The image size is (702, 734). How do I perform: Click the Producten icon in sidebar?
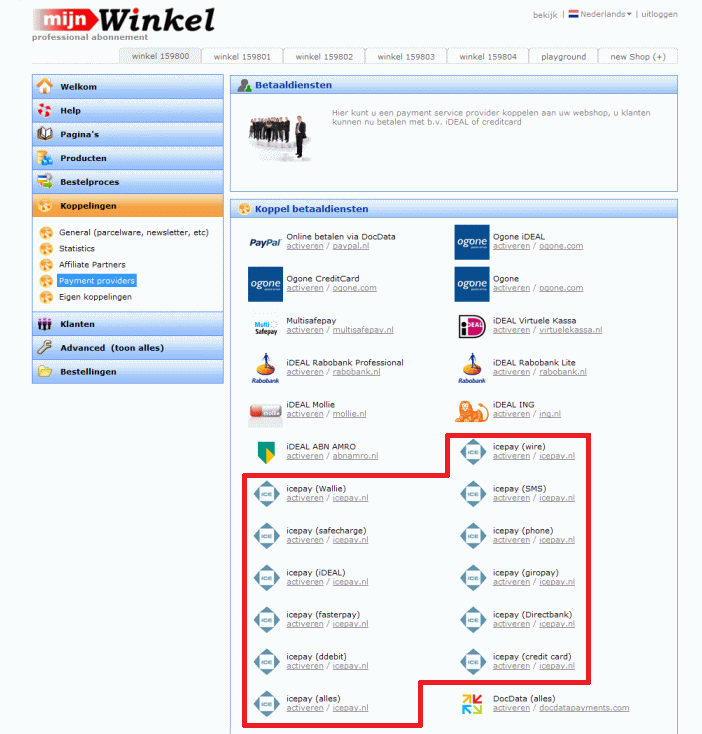click(45, 158)
